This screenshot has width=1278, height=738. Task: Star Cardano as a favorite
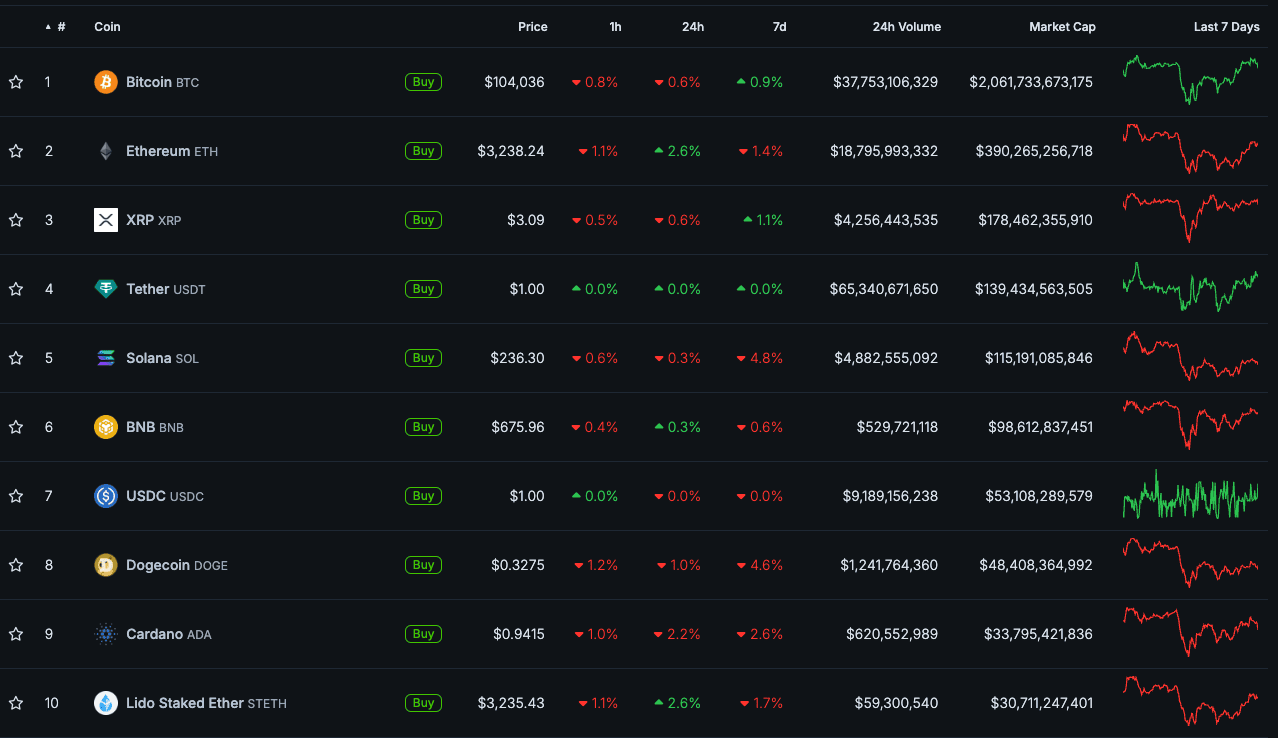16,634
